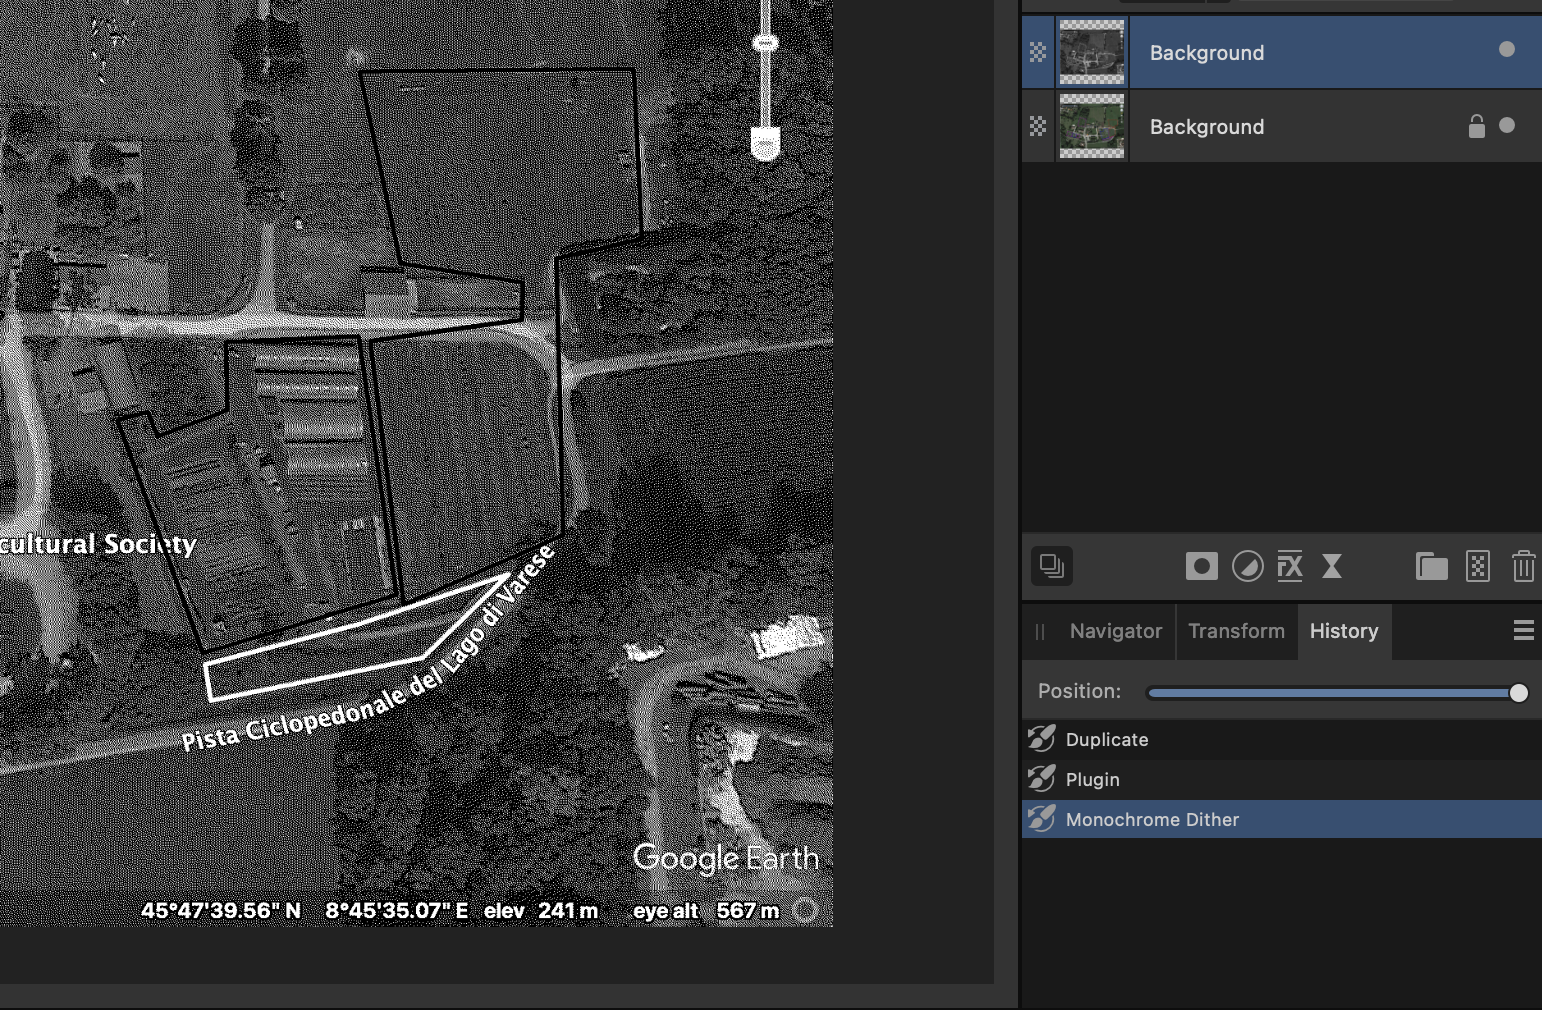This screenshot has height=1010, width=1542.
Task: Select the color Background layer thumbnail
Action: click(1091, 126)
